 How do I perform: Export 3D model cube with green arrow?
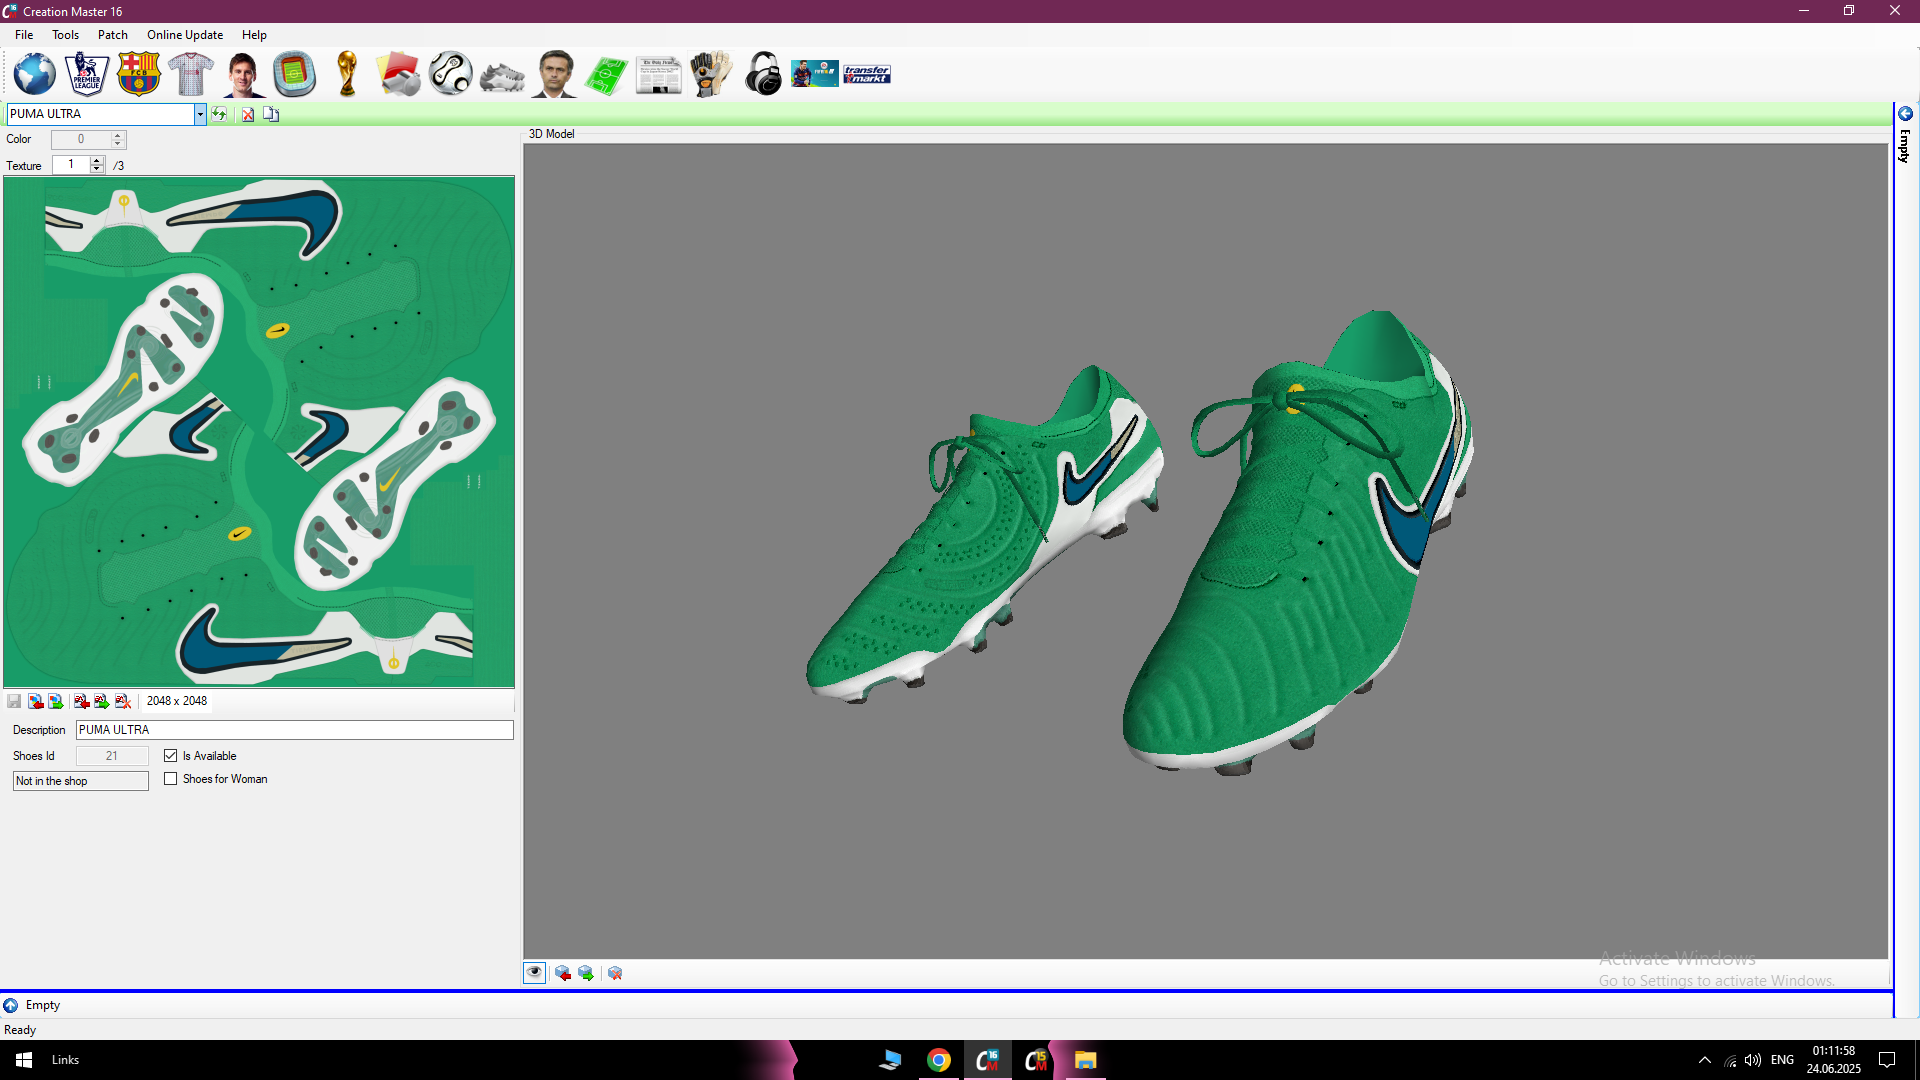pyautogui.click(x=586, y=973)
